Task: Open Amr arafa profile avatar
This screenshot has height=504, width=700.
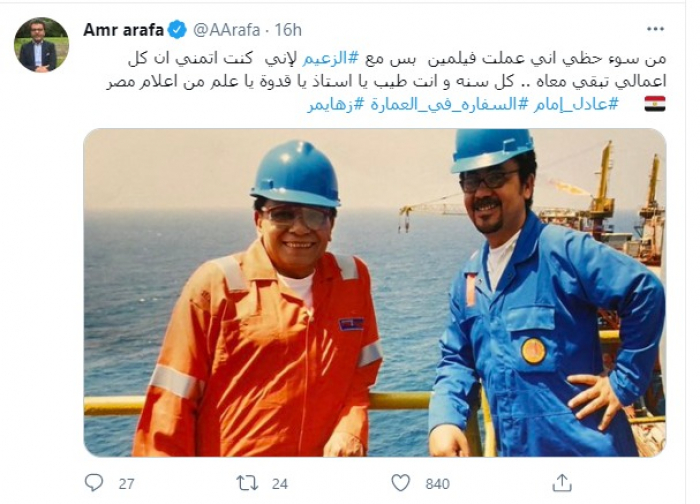Action: tap(42, 45)
